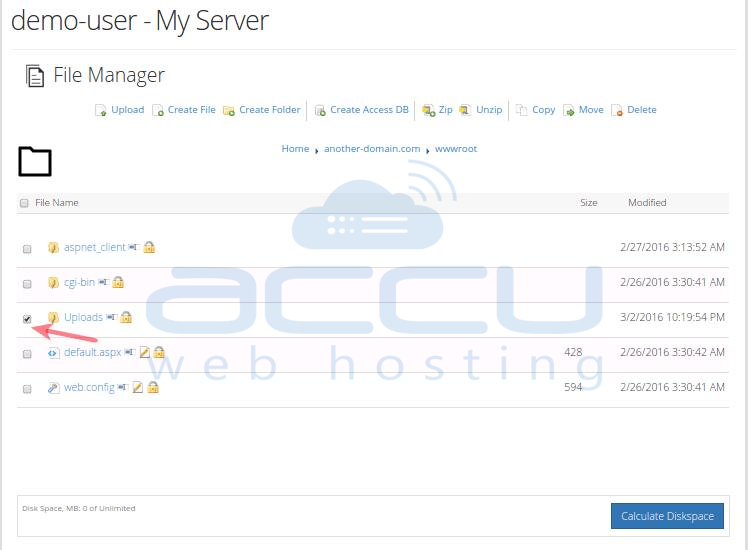
Task: Click the Create File page icon
Action: [158, 111]
